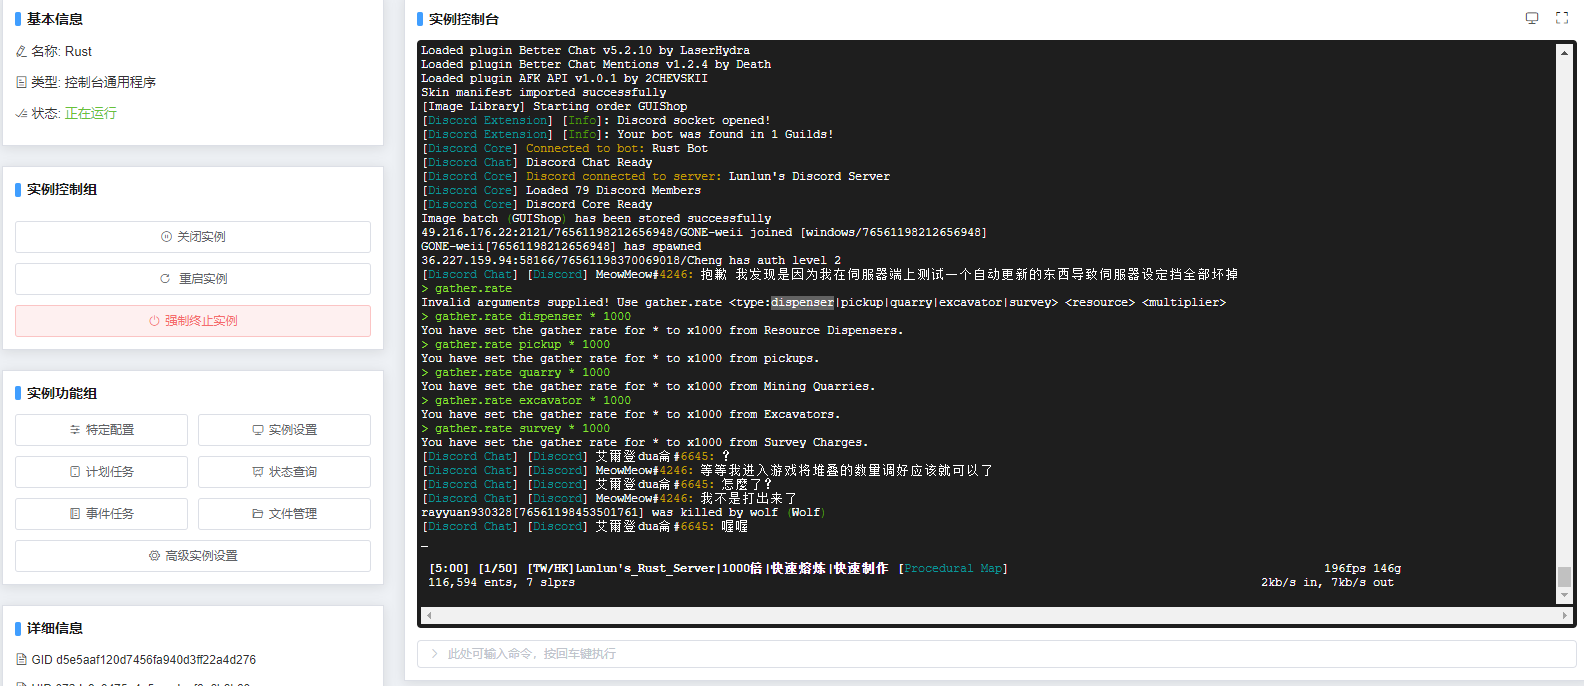Click the pop-out monitor icon in console header
This screenshot has height=686, width=1584.
(x=1531, y=18)
